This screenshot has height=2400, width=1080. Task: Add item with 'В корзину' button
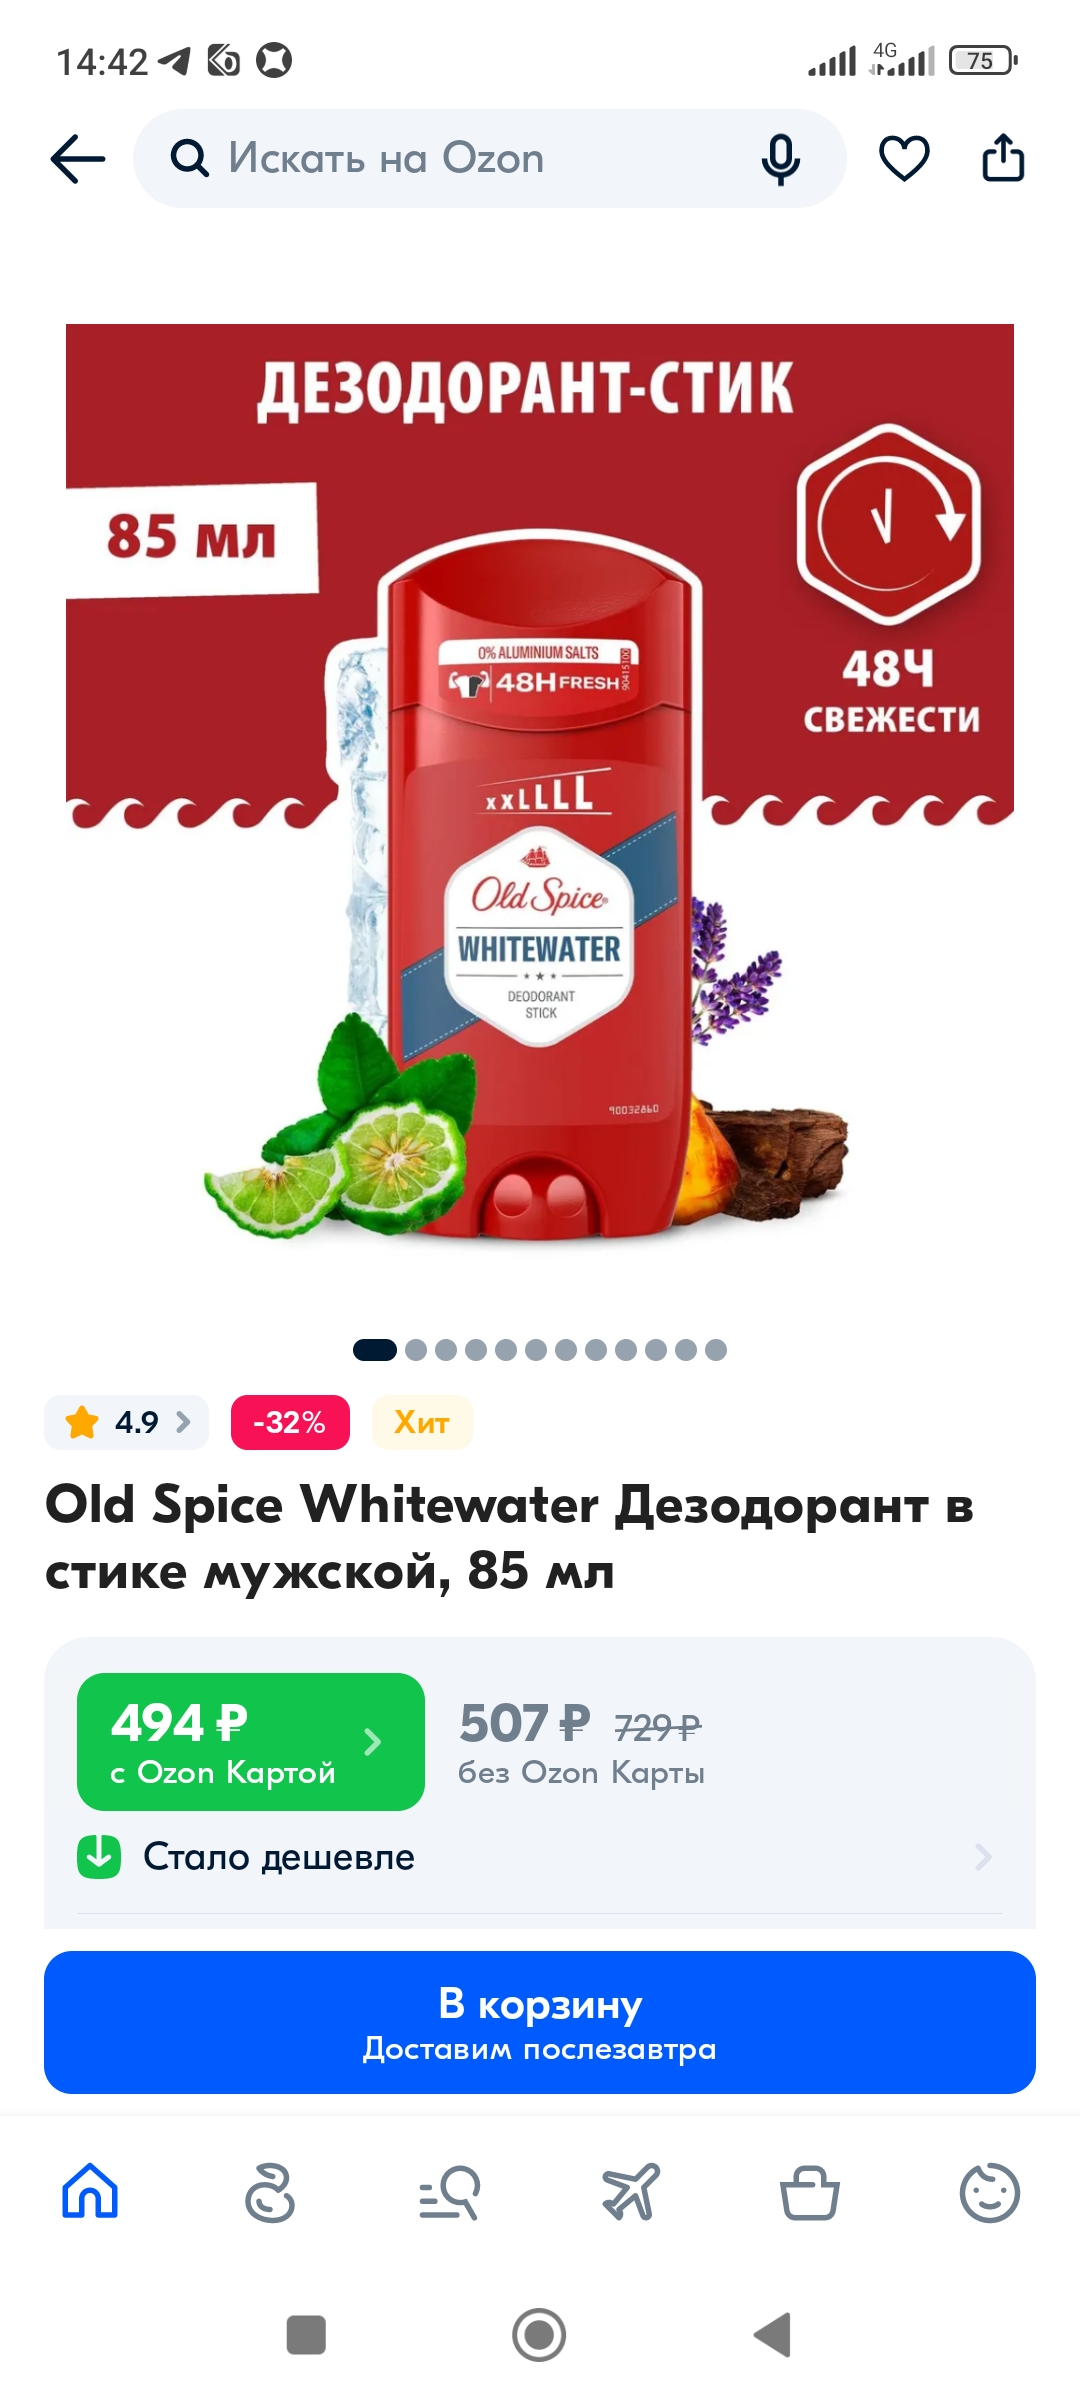[540, 2022]
